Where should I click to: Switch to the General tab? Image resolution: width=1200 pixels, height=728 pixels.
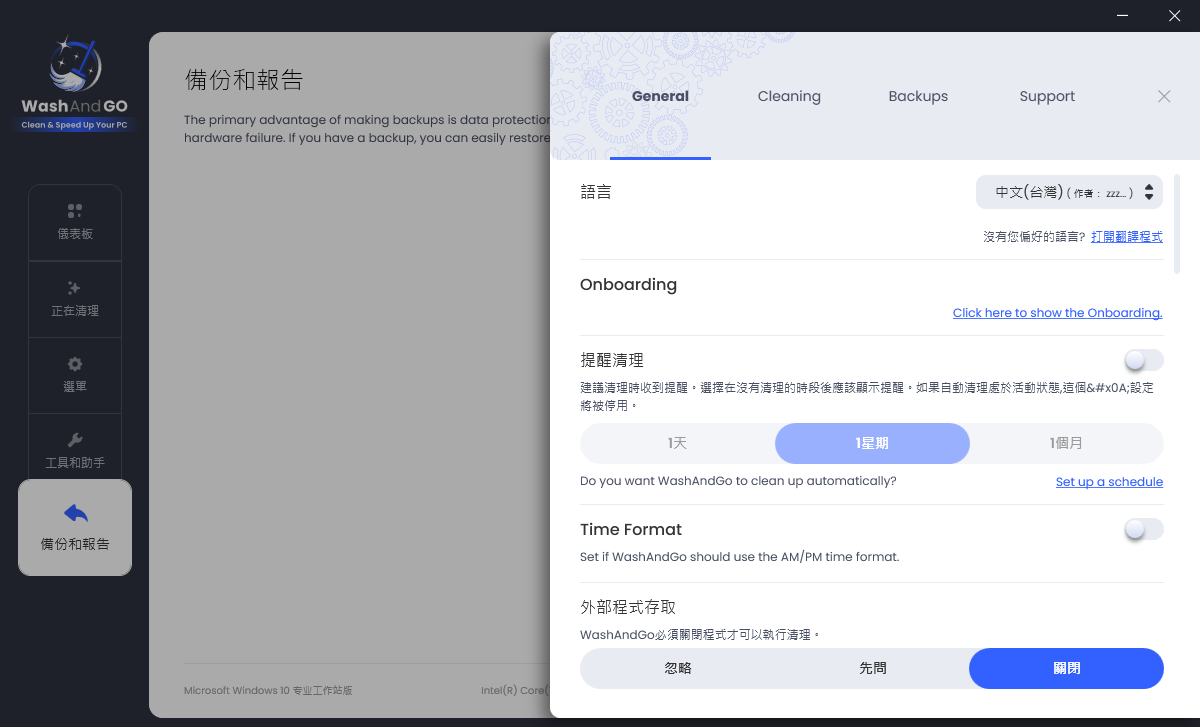[660, 96]
